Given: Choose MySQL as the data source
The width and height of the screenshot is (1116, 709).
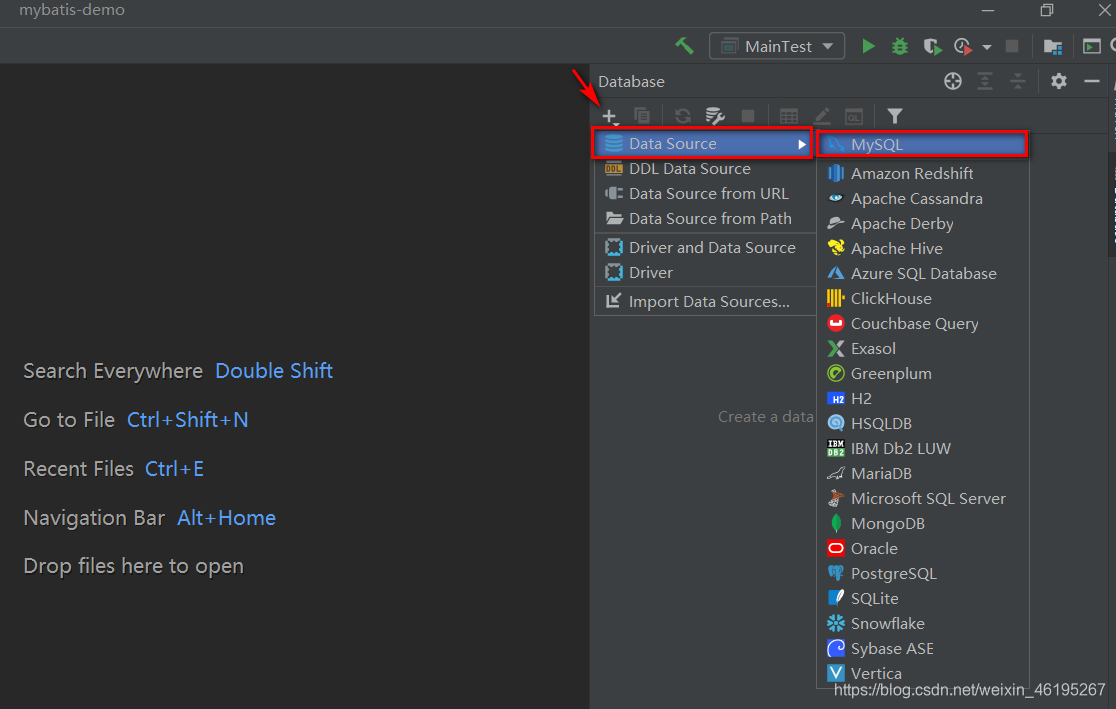Looking at the screenshot, I should 880,144.
